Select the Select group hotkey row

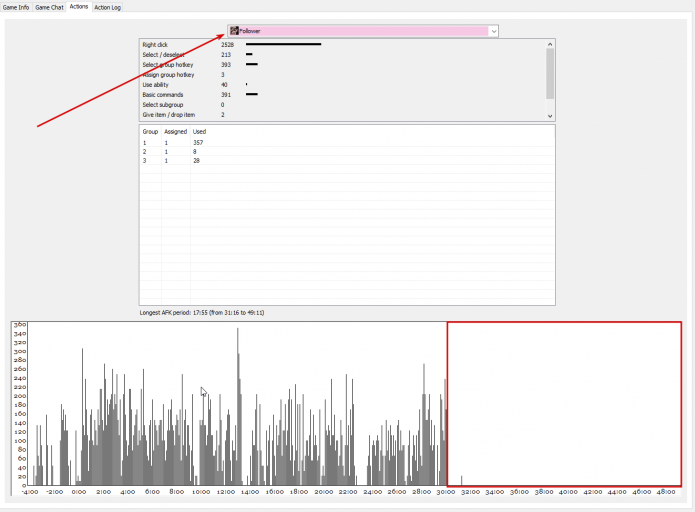coord(343,65)
